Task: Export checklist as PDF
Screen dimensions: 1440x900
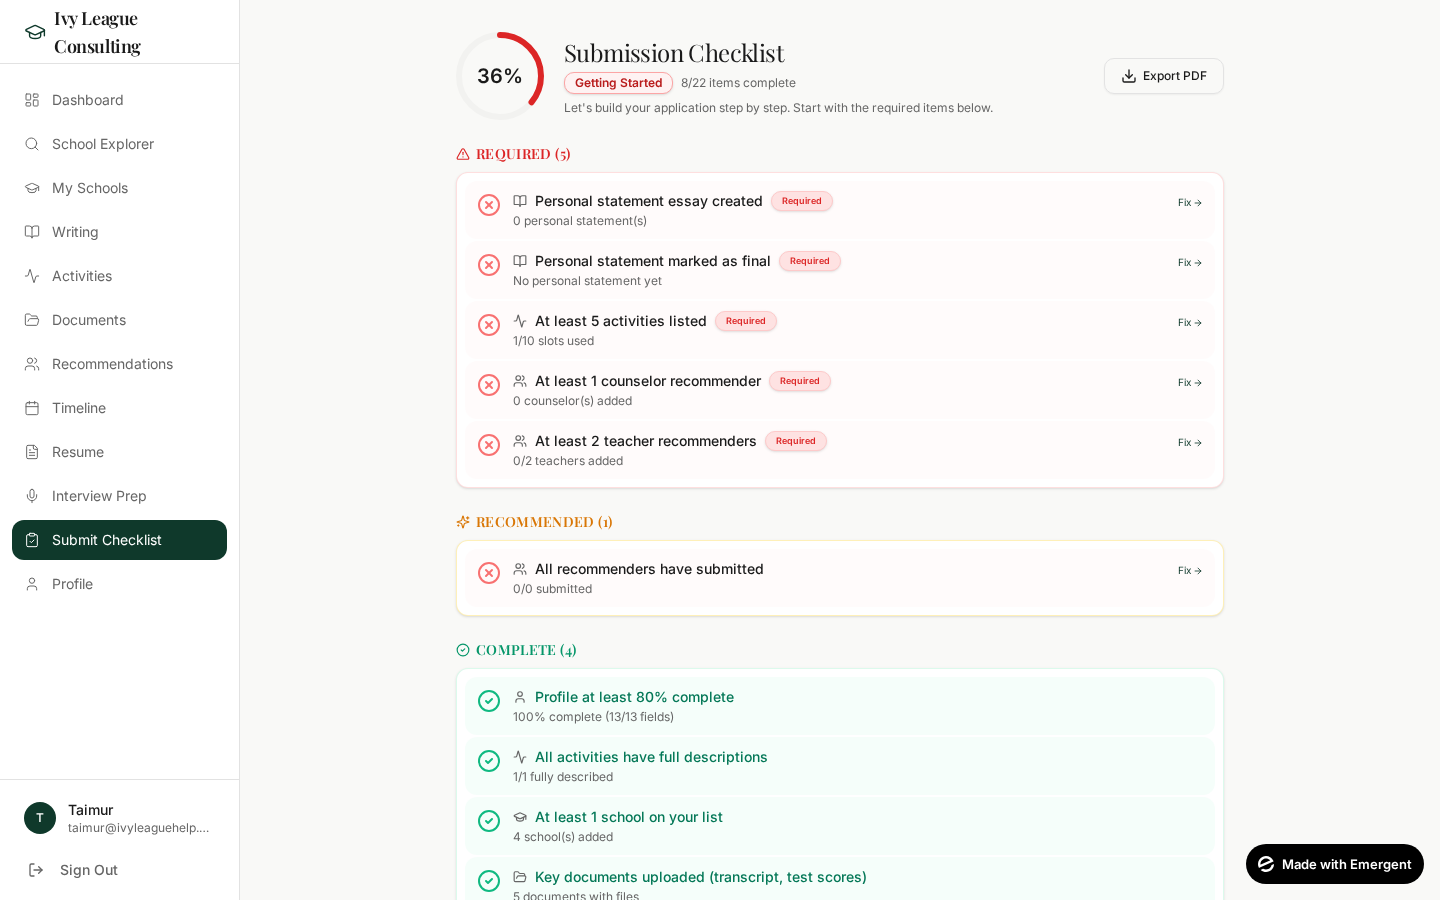Action: 1164,76
